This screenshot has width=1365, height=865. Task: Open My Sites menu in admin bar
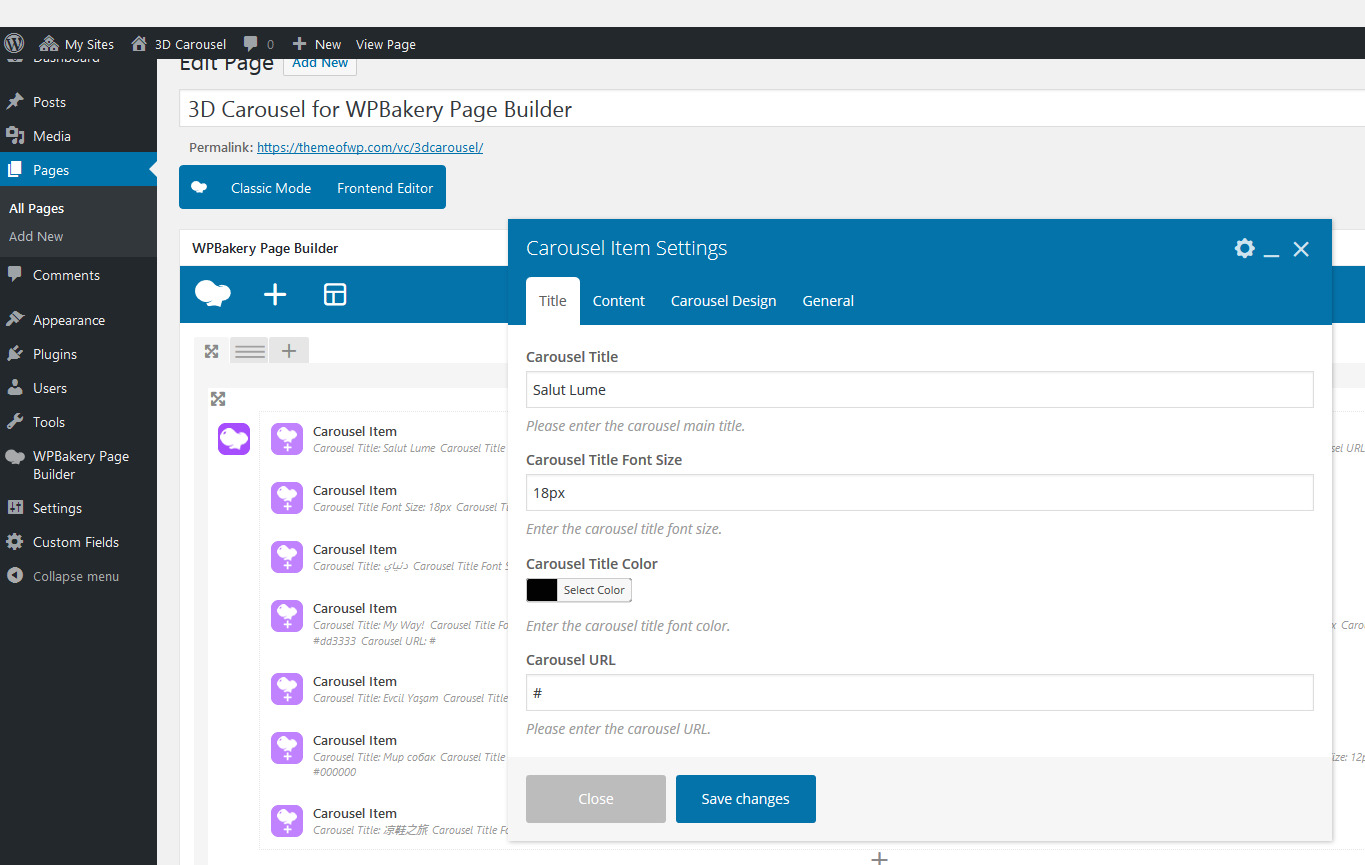click(x=77, y=44)
